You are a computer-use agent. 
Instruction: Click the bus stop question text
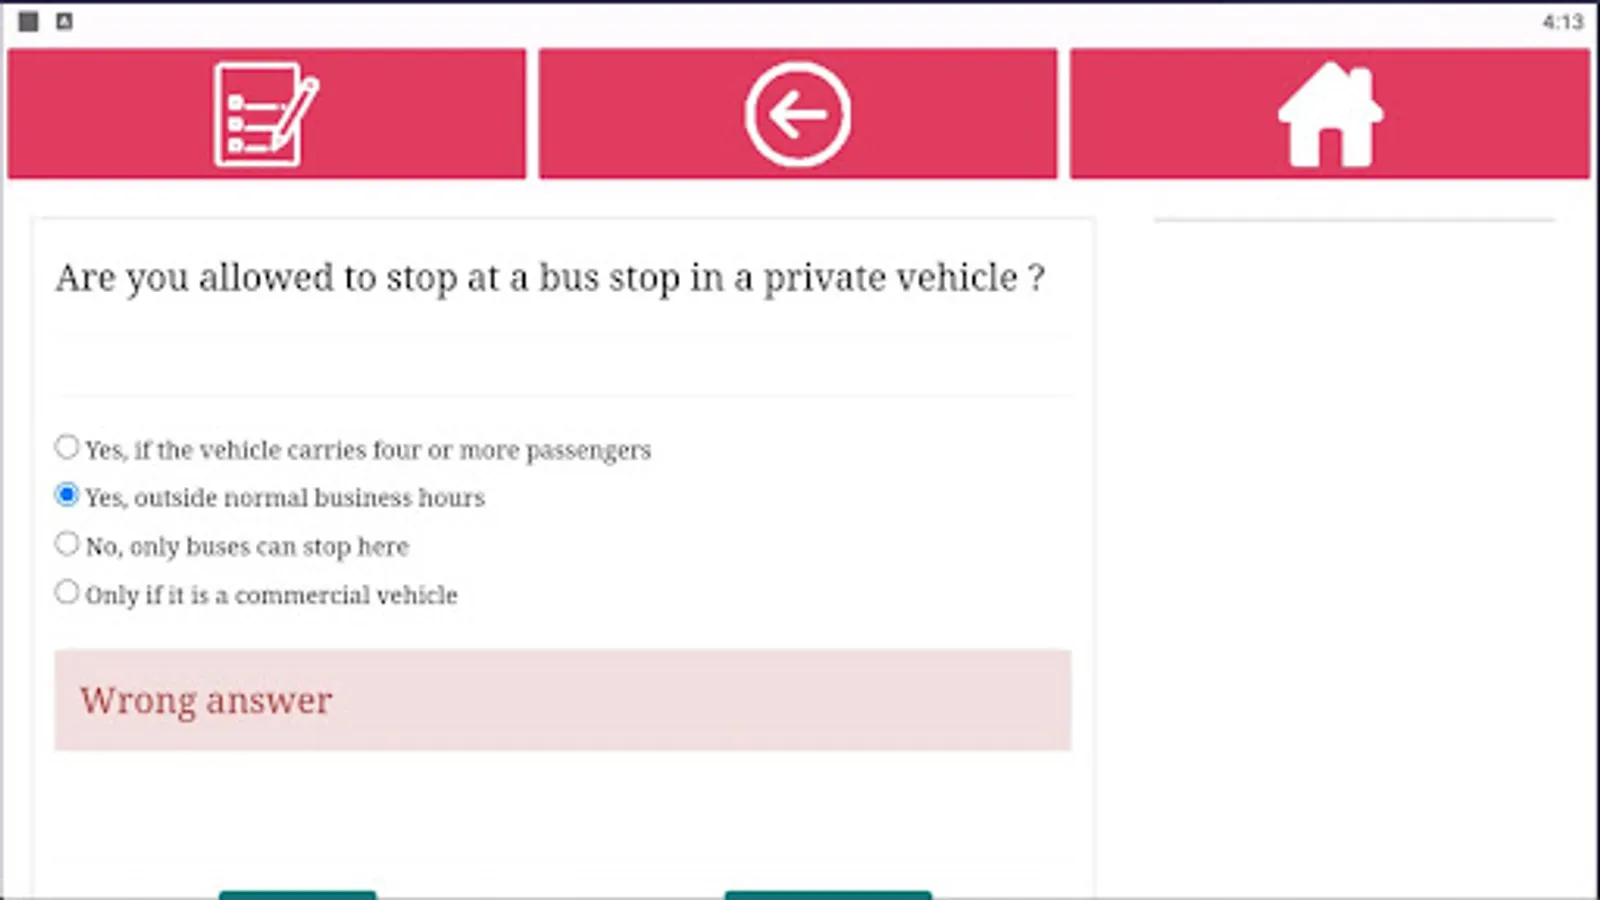pos(550,278)
